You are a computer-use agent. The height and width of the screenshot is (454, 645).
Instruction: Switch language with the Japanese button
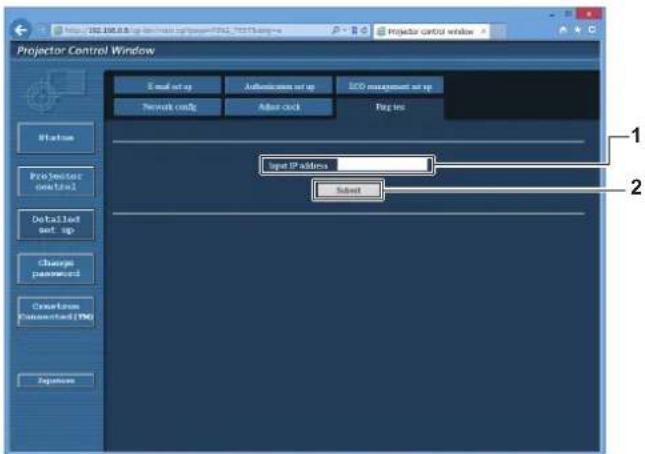tap(56, 380)
